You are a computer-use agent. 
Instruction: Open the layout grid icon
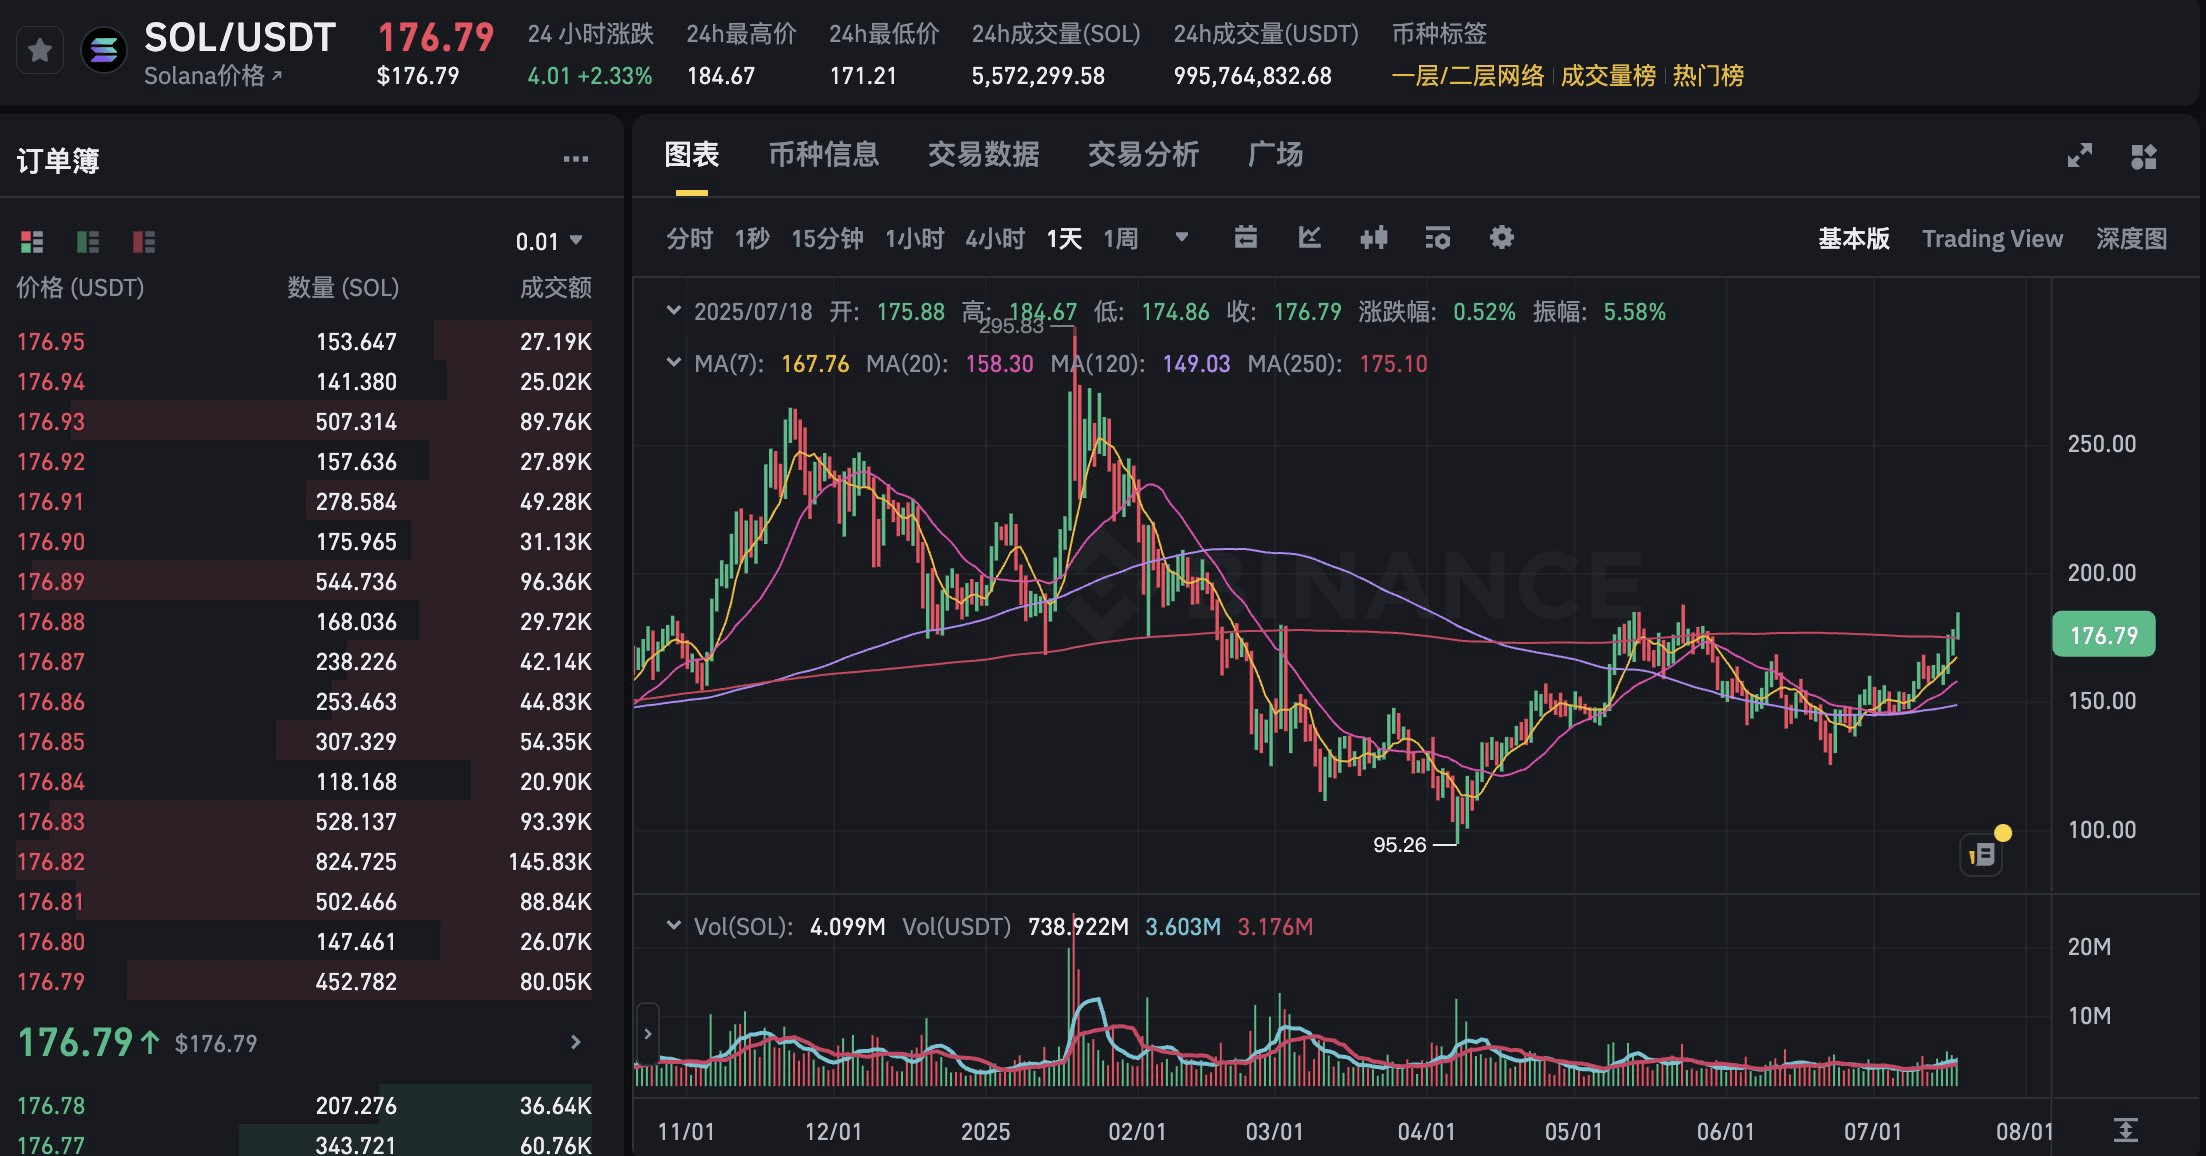[x=2143, y=156]
